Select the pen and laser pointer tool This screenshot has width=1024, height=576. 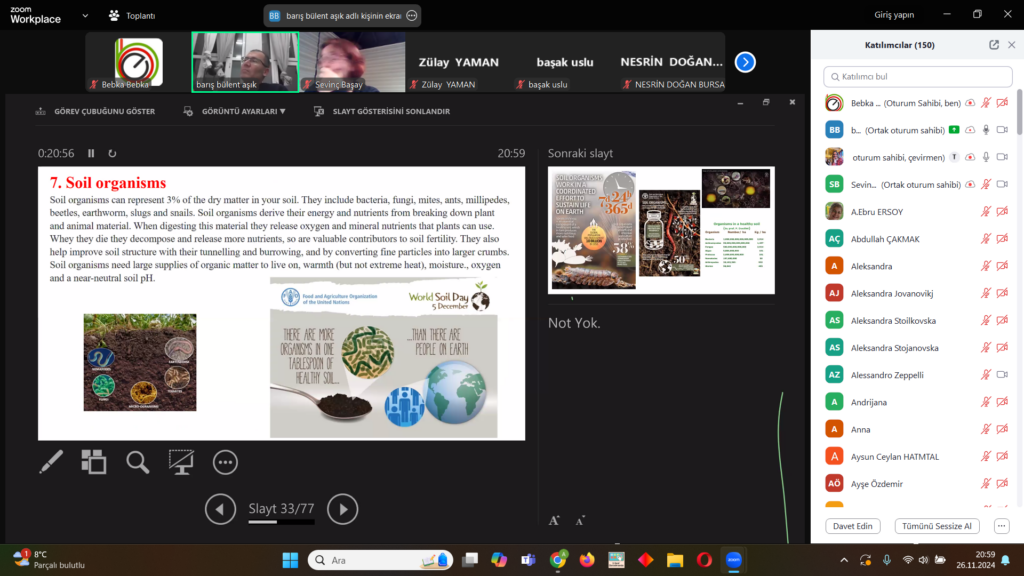coord(51,461)
